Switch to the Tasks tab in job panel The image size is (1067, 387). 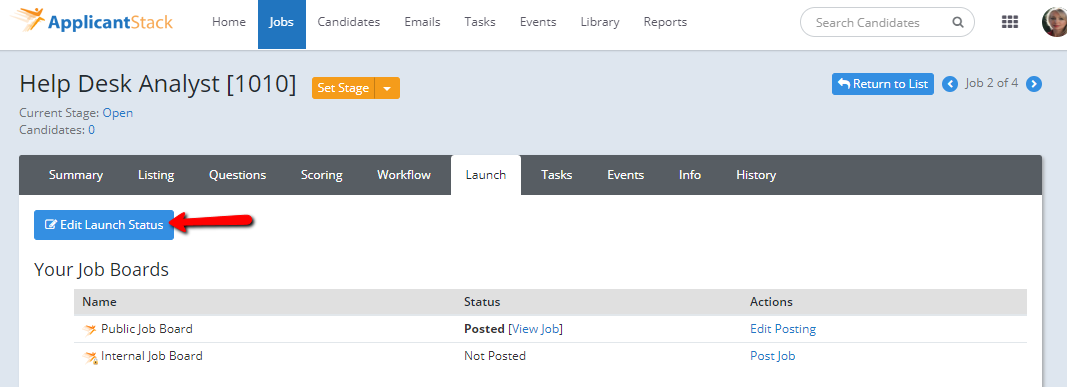pos(557,175)
